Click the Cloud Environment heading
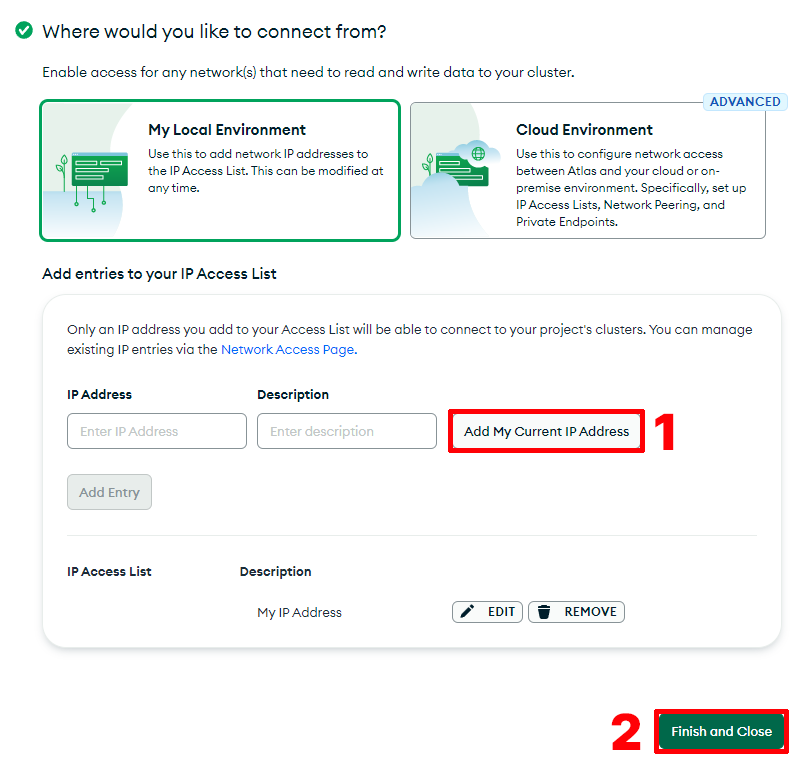 (x=584, y=130)
